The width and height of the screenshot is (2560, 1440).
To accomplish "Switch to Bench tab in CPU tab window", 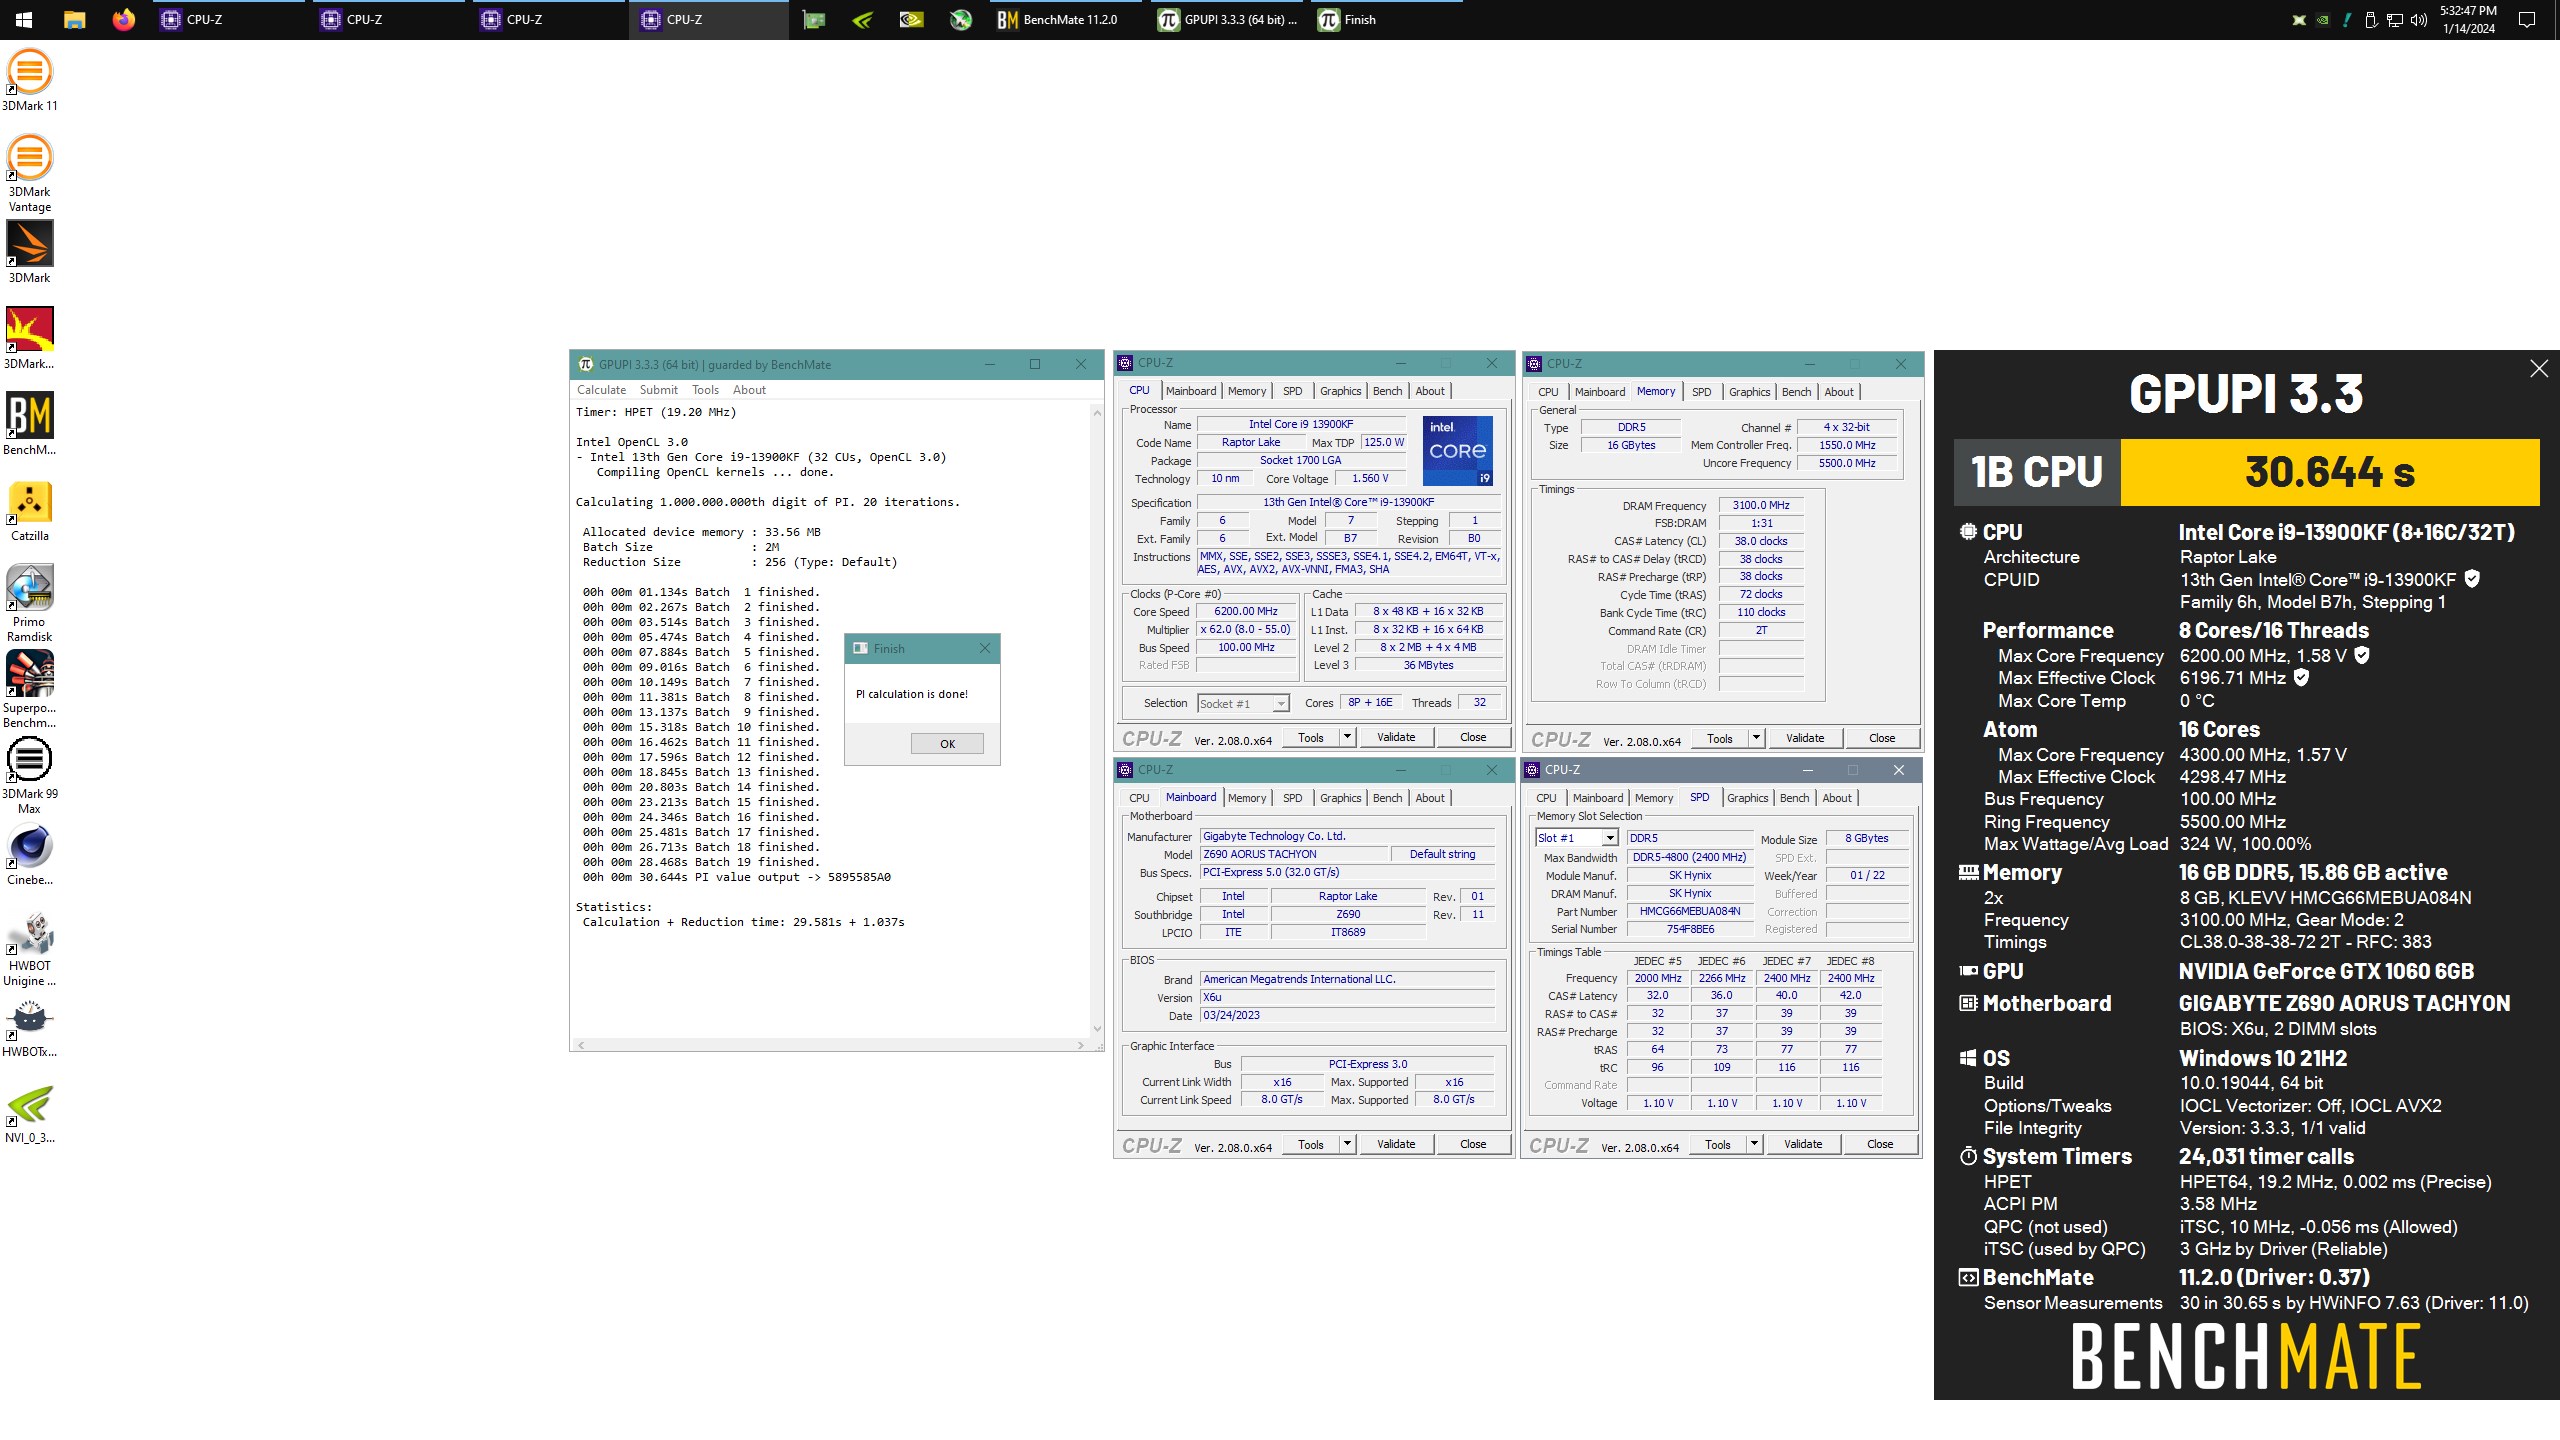I will point(1387,391).
